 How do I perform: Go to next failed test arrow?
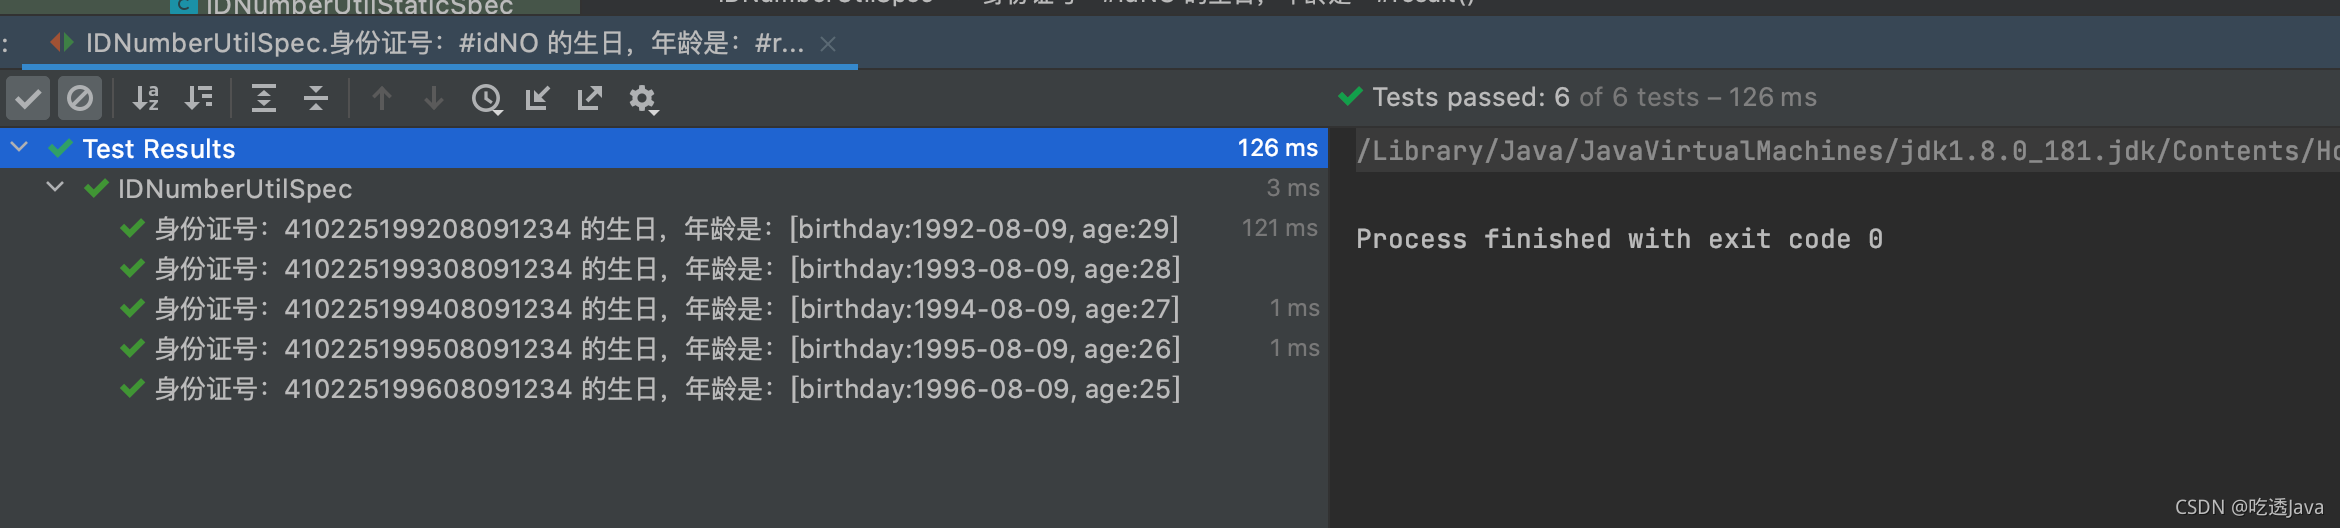[434, 98]
